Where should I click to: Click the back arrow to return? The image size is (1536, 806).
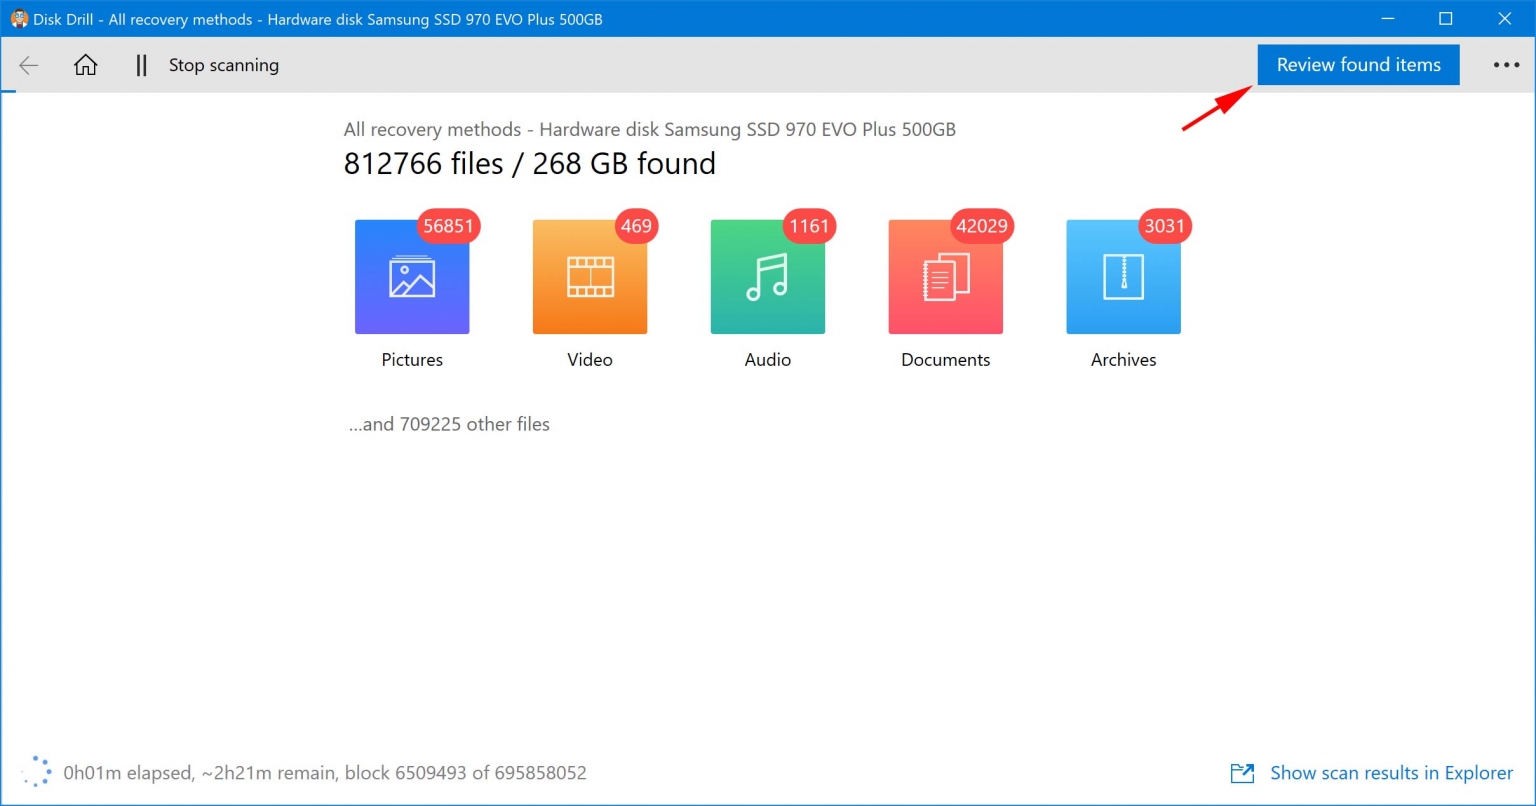pos(27,64)
